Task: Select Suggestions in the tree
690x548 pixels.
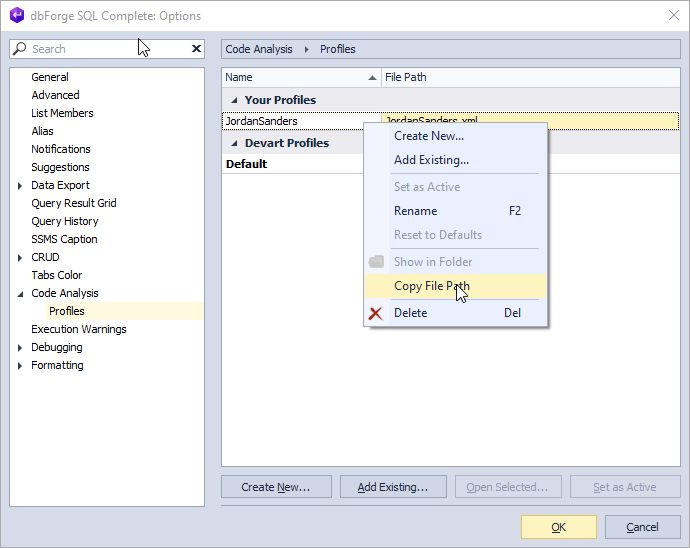Action: click(x=60, y=167)
